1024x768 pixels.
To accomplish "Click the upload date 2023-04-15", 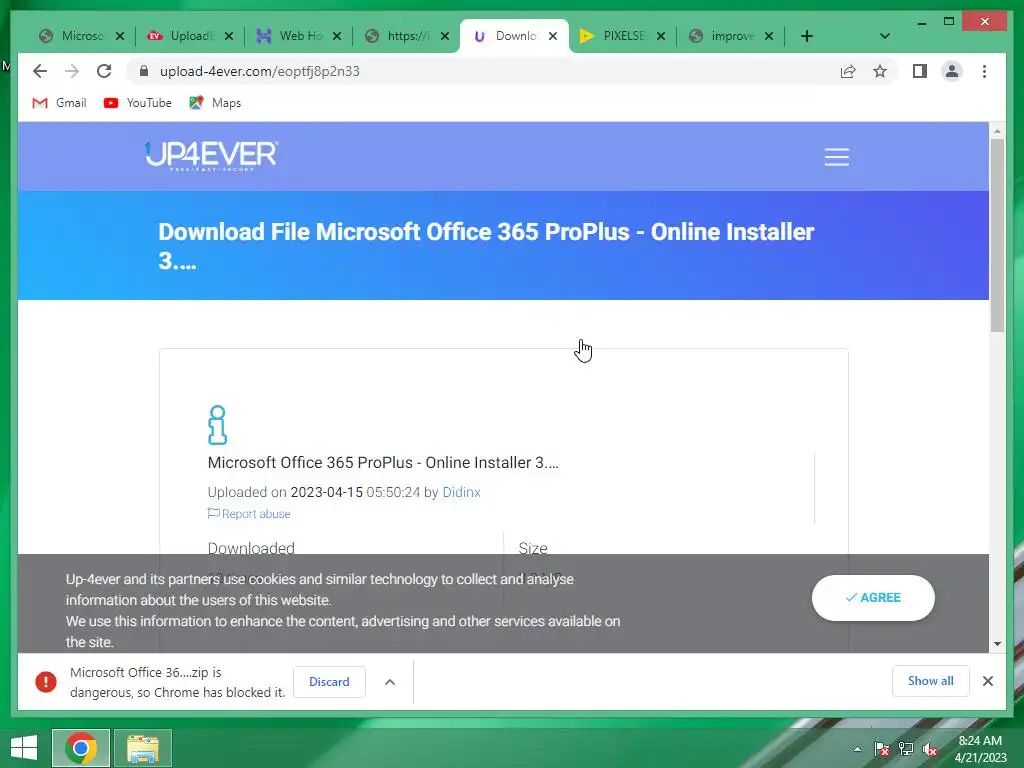I will (327, 492).
